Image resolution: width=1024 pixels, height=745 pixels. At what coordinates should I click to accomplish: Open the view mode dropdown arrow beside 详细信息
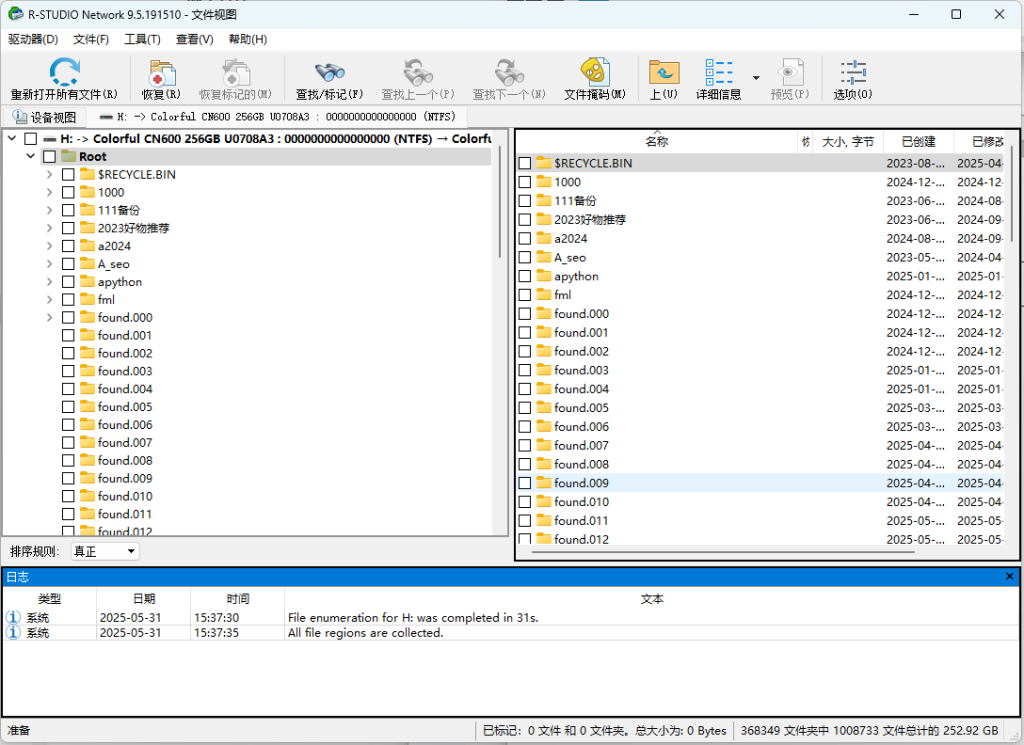click(x=756, y=78)
